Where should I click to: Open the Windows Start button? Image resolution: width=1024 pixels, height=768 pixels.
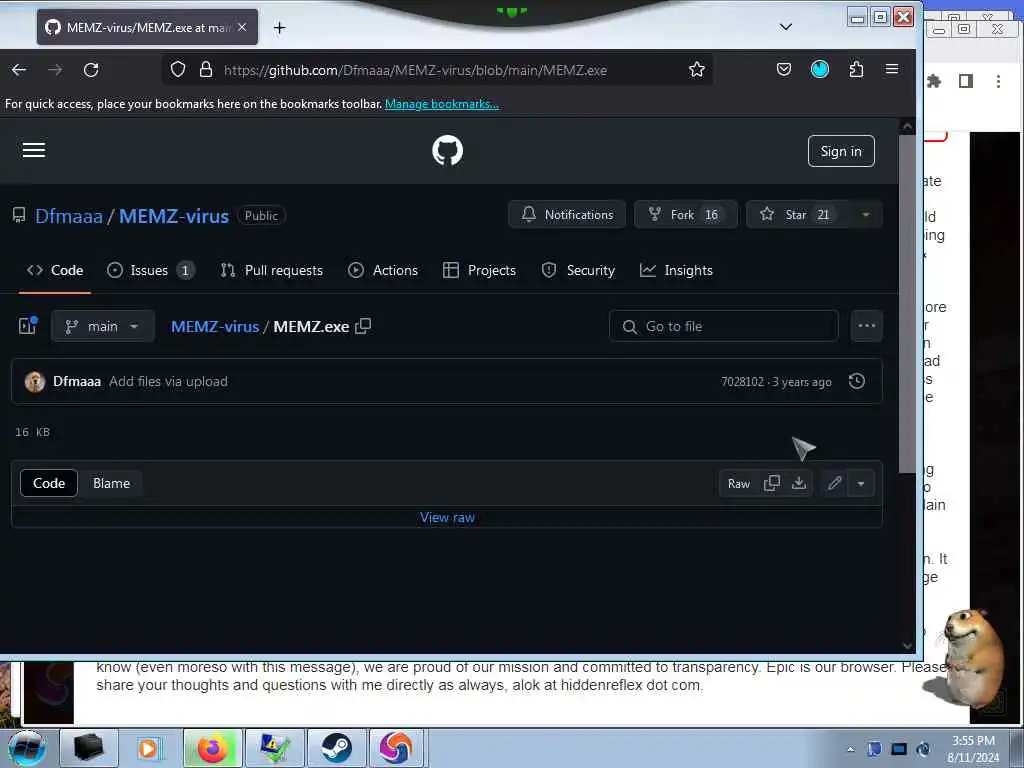point(27,748)
